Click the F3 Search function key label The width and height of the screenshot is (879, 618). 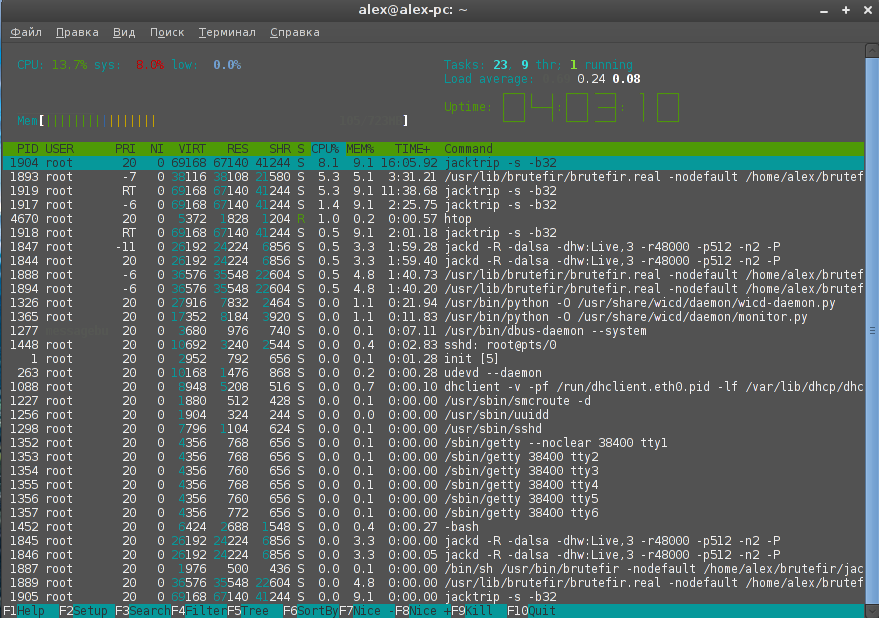[143, 610]
